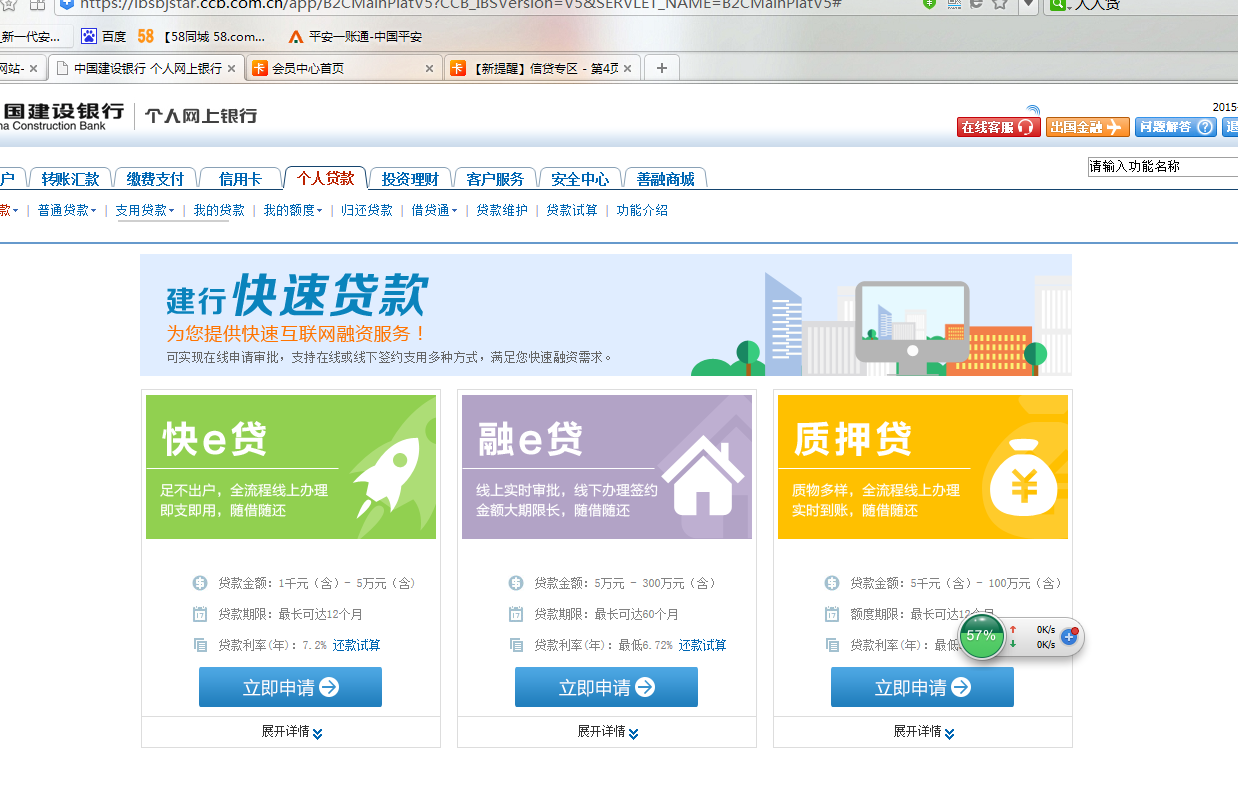Open 问题解答 question mark help button
The height and width of the screenshot is (792, 1238).
(x=1176, y=127)
